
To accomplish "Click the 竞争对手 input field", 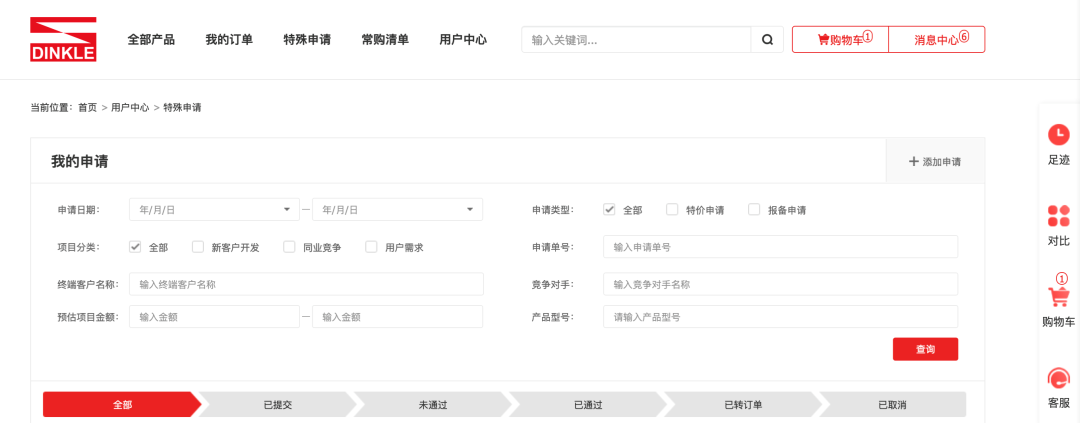I will [x=780, y=284].
